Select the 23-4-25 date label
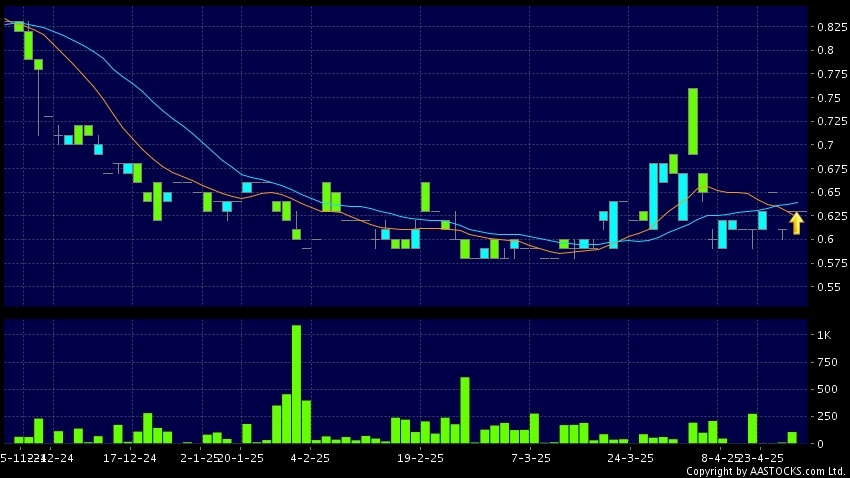Viewport: 850px width, 478px height. tap(762, 458)
